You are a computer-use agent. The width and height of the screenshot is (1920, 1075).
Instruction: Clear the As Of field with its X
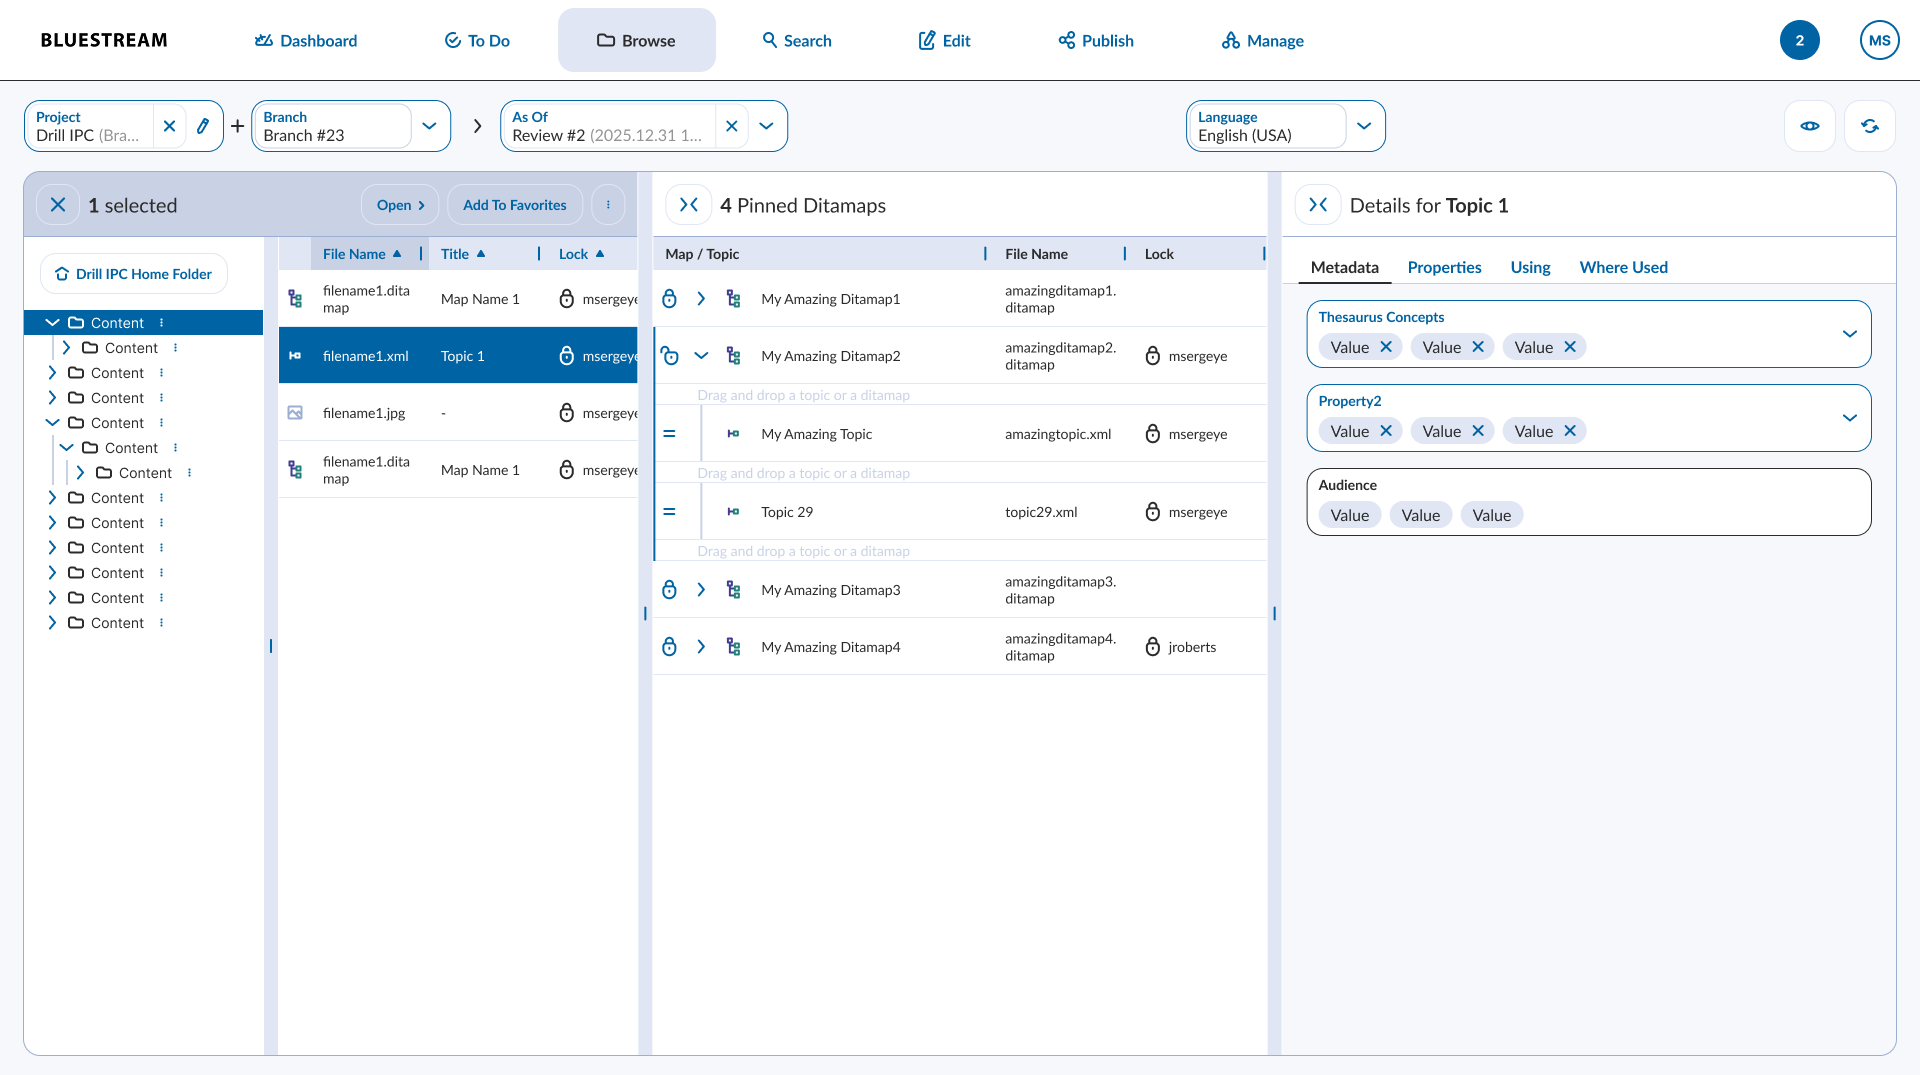coord(732,126)
